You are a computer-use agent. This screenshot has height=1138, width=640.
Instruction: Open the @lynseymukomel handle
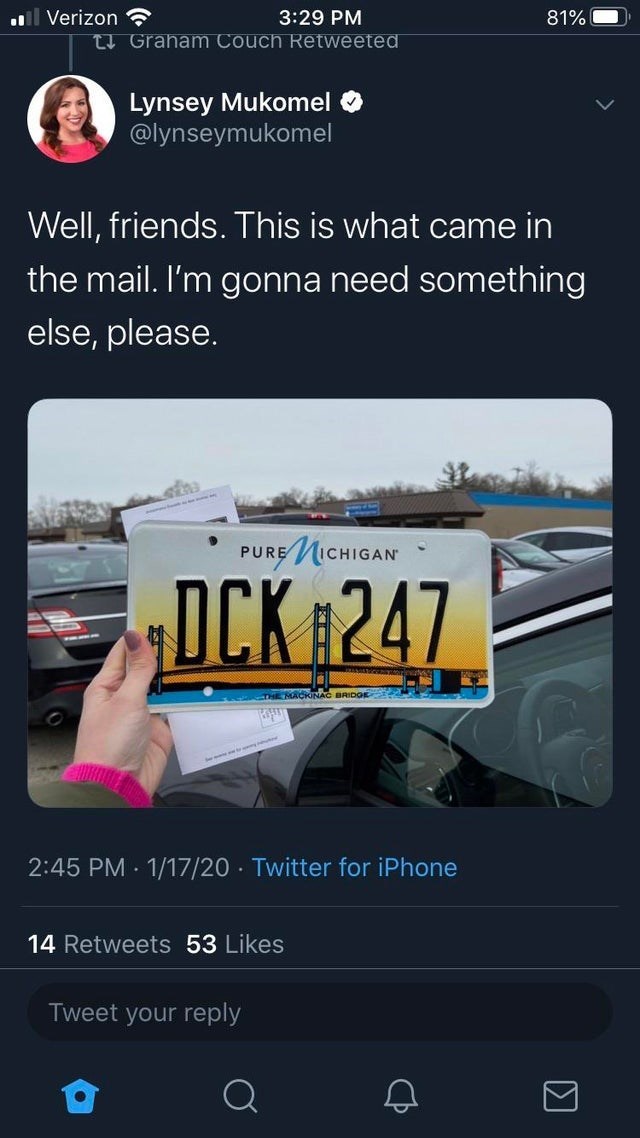tap(231, 133)
